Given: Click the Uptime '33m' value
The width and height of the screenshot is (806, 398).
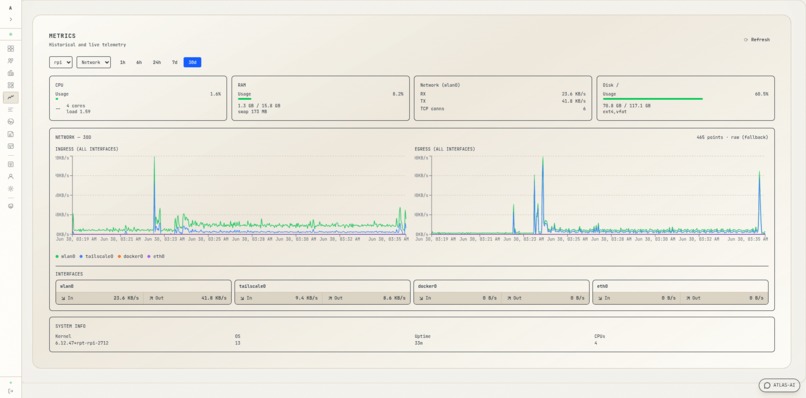Looking at the screenshot, I should (x=419, y=342).
